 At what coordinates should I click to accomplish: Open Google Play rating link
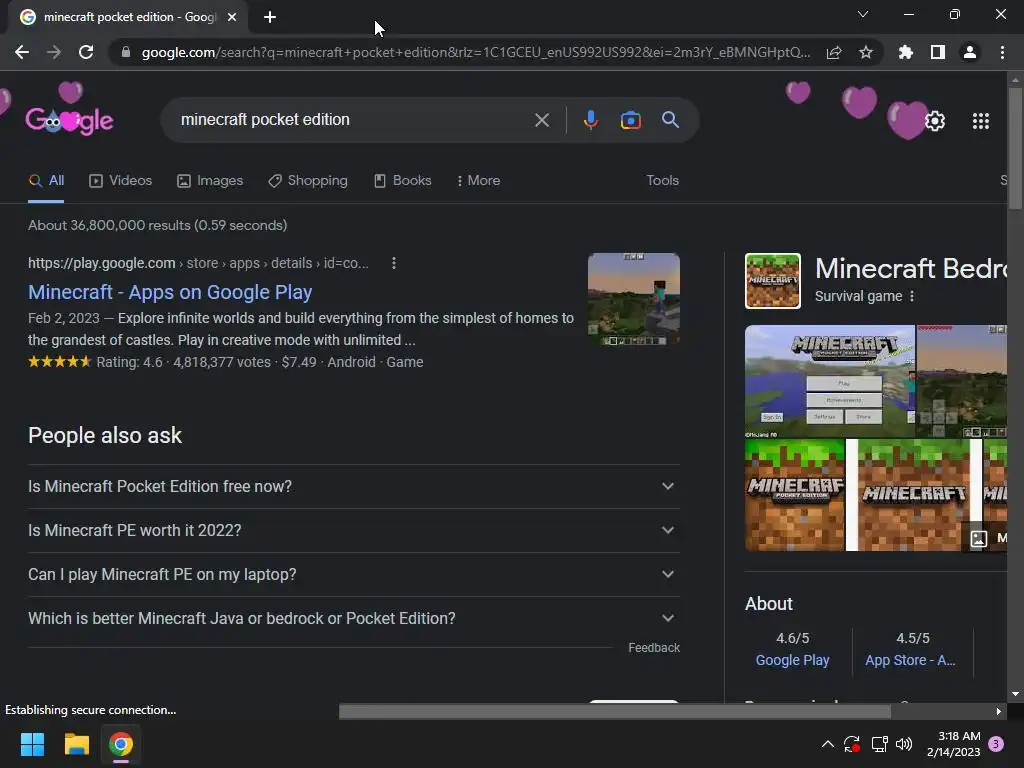click(x=792, y=660)
